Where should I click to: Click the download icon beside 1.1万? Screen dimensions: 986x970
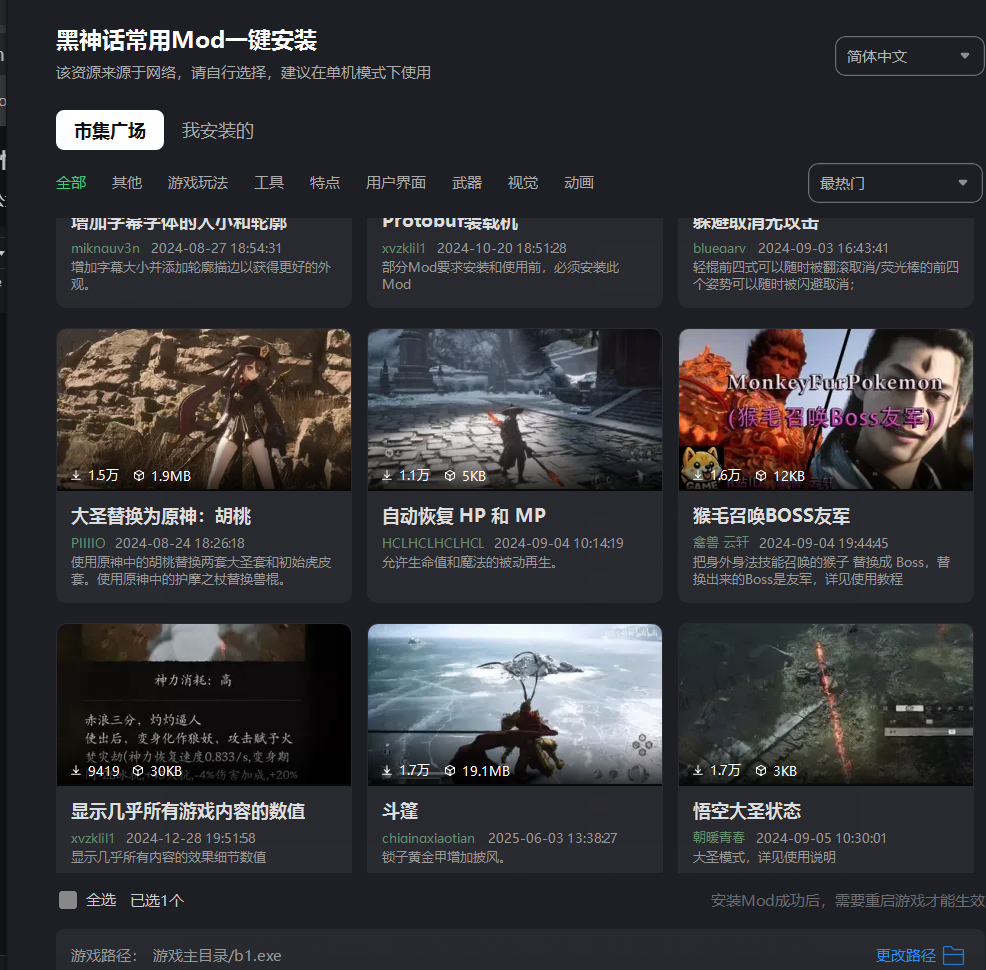[x=387, y=476]
